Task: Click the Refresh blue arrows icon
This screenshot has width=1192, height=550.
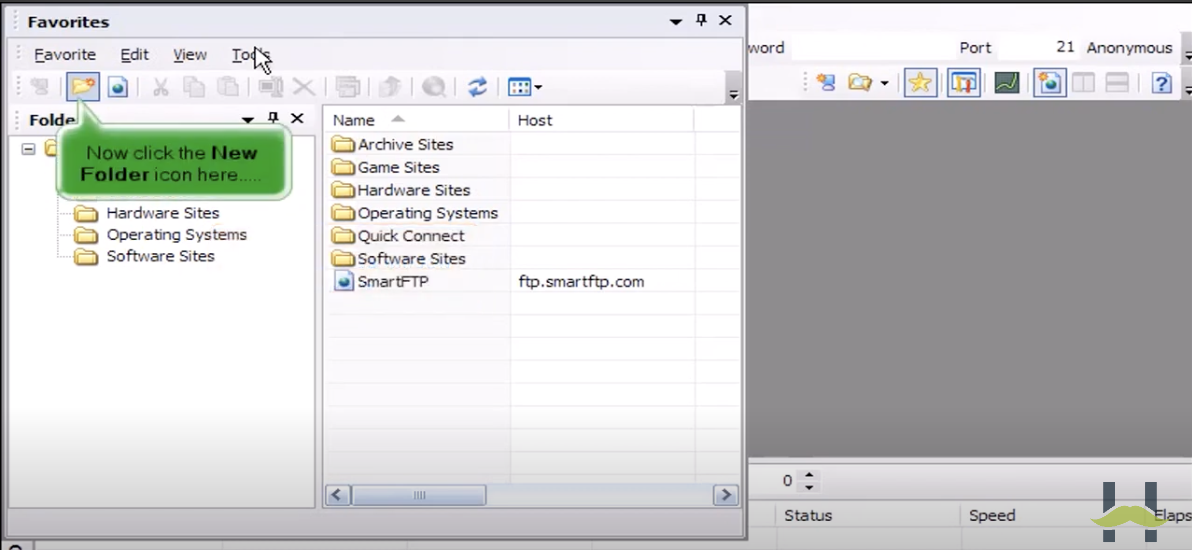Action: tap(477, 87)
